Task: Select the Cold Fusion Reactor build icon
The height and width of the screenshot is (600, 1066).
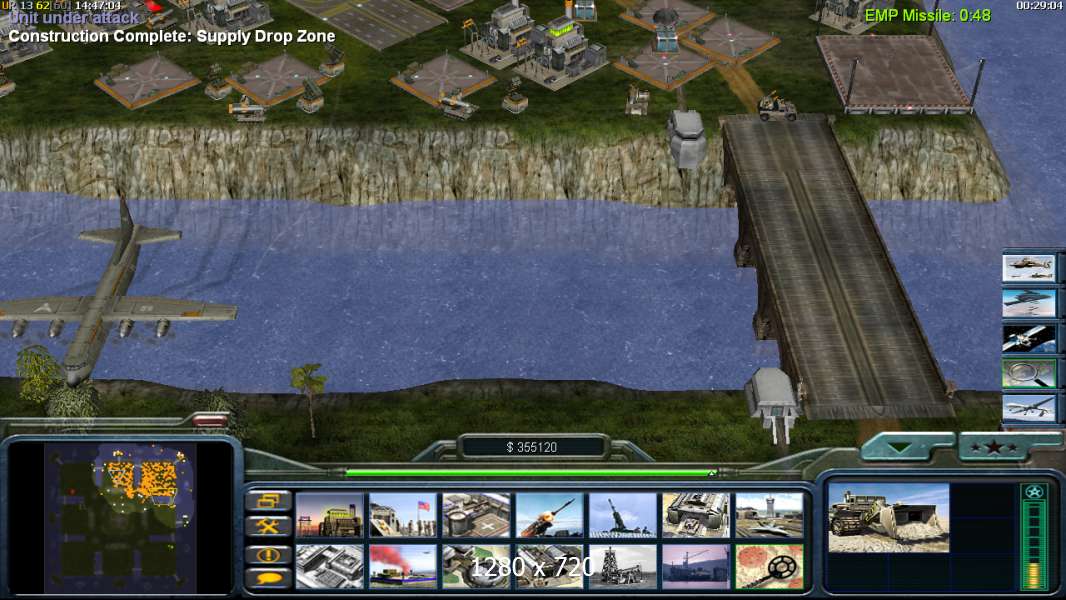Action: click(x=330, y=515)
